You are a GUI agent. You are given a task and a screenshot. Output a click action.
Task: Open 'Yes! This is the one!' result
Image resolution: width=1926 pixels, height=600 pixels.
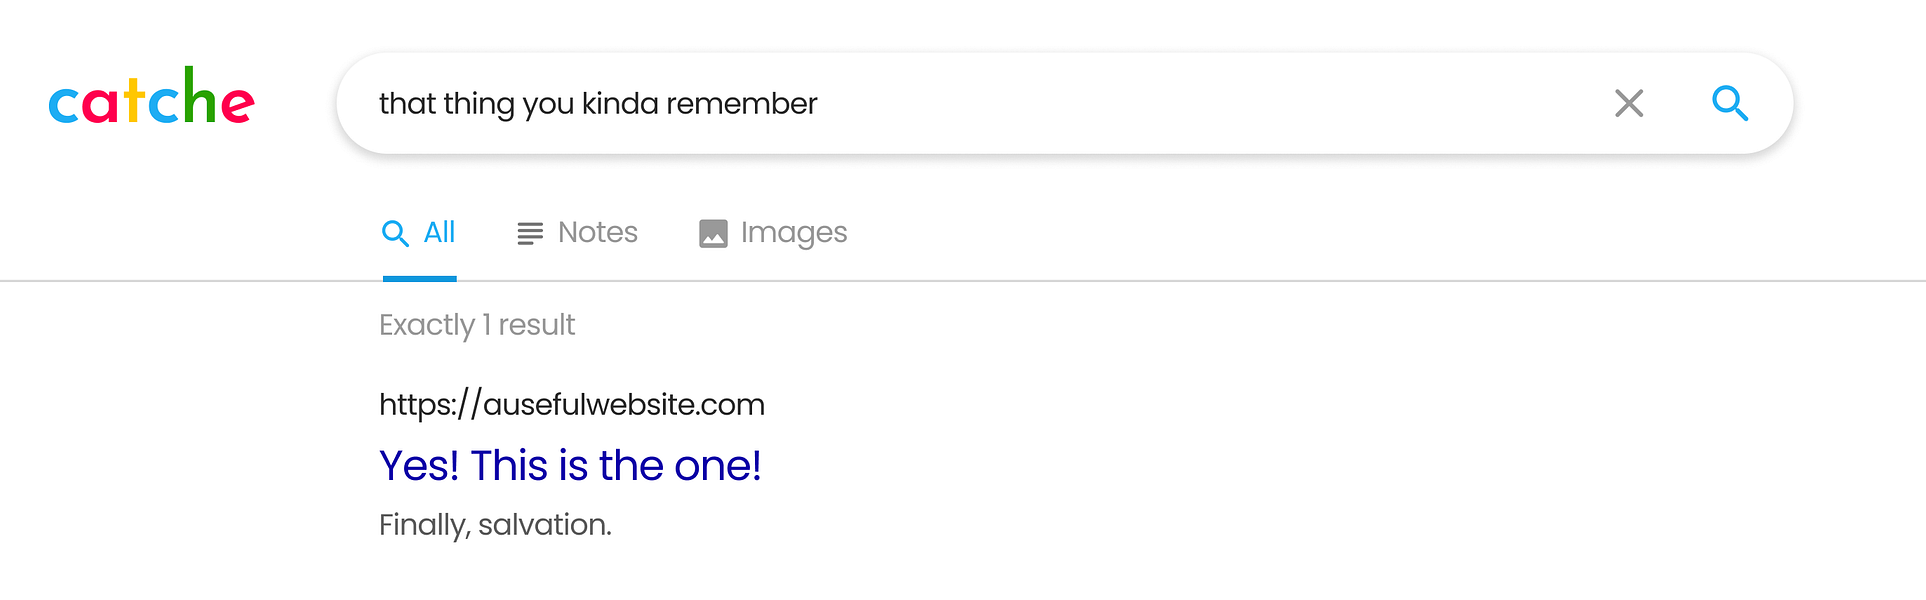(570, 466)
